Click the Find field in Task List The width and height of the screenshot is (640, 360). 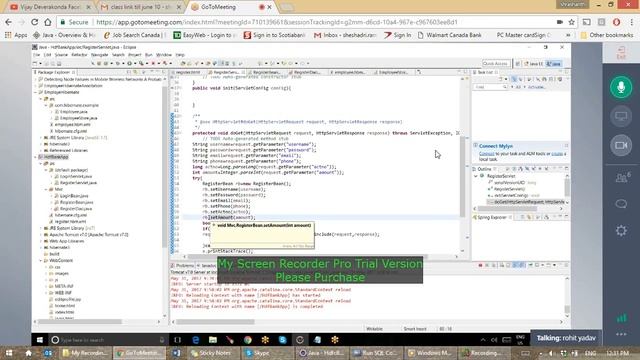point(490,87)
